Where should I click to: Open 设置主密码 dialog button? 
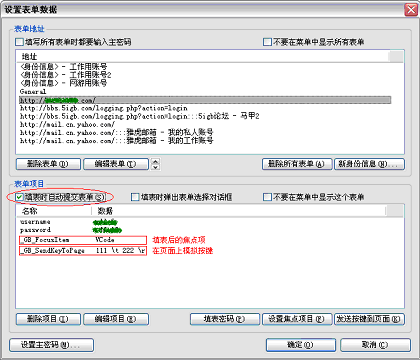point(51,345)
